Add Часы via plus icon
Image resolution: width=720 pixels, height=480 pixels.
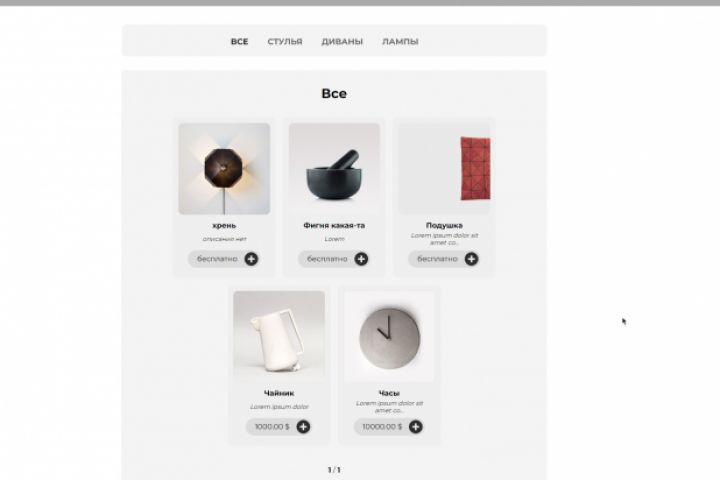pos(416,427)
